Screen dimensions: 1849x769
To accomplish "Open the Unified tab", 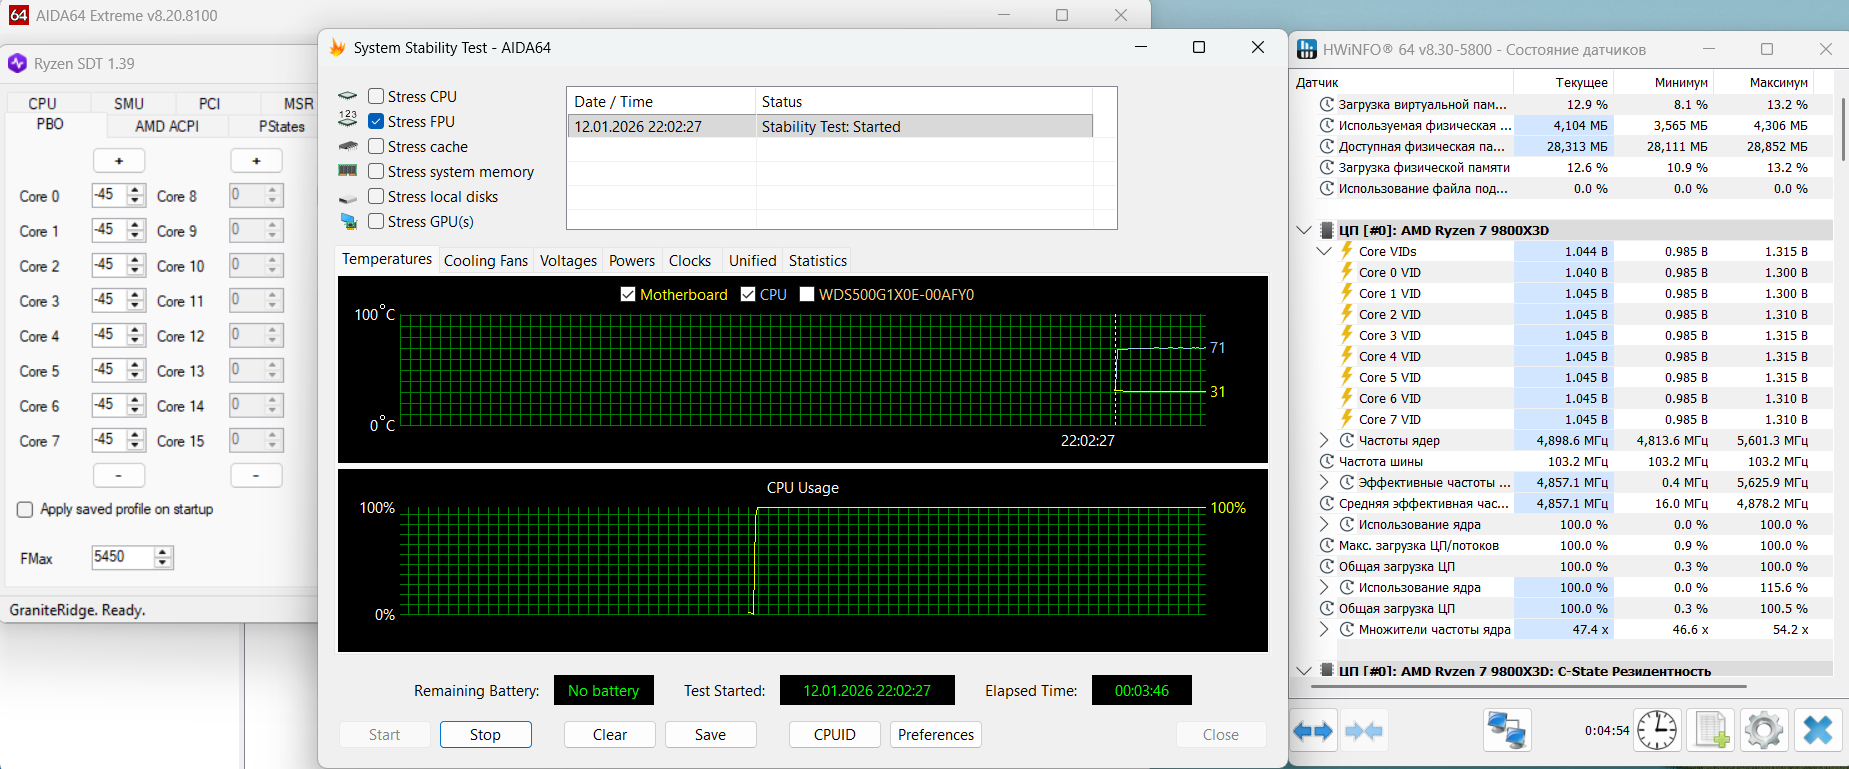I will pyautogui.click(x=752, y=260).
